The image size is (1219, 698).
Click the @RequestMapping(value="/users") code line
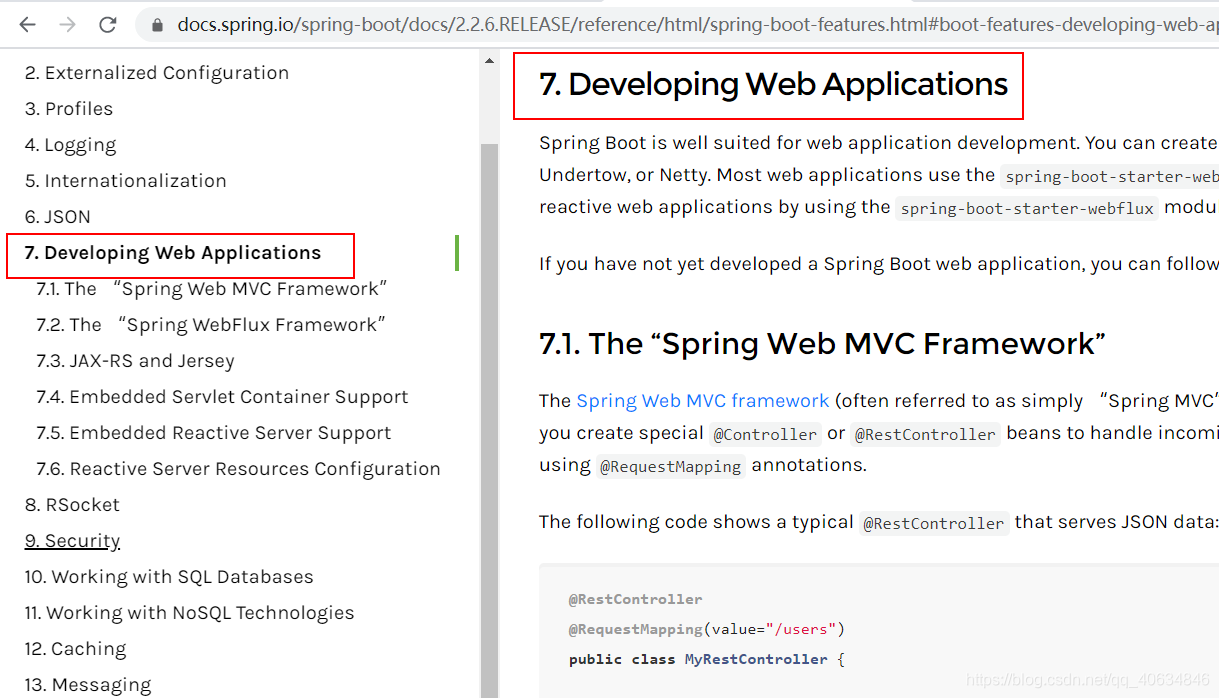(x=707, y=629)
